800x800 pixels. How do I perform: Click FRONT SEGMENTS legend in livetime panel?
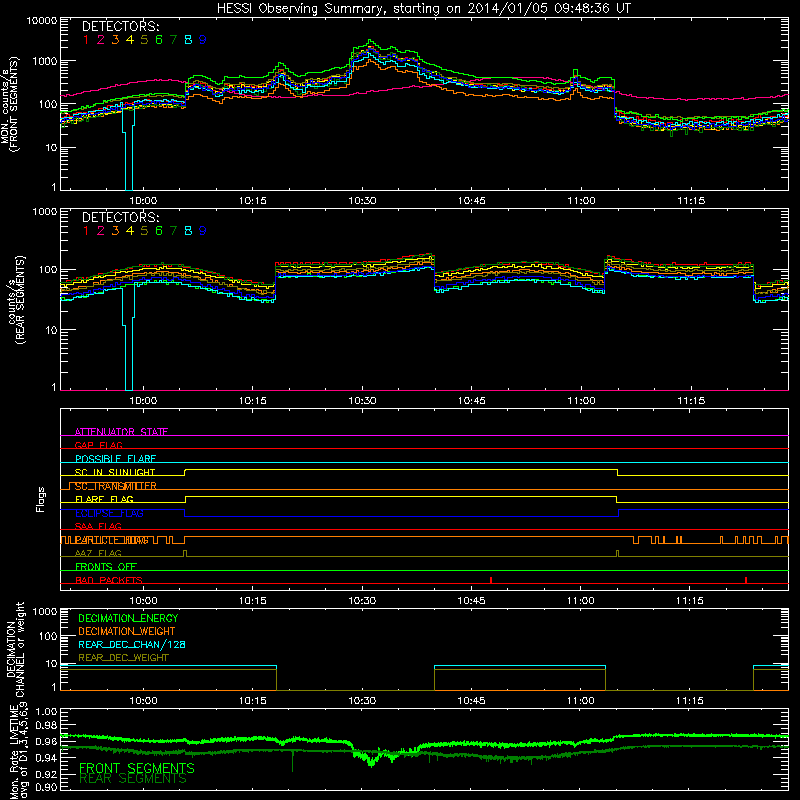tap(137, 768)
